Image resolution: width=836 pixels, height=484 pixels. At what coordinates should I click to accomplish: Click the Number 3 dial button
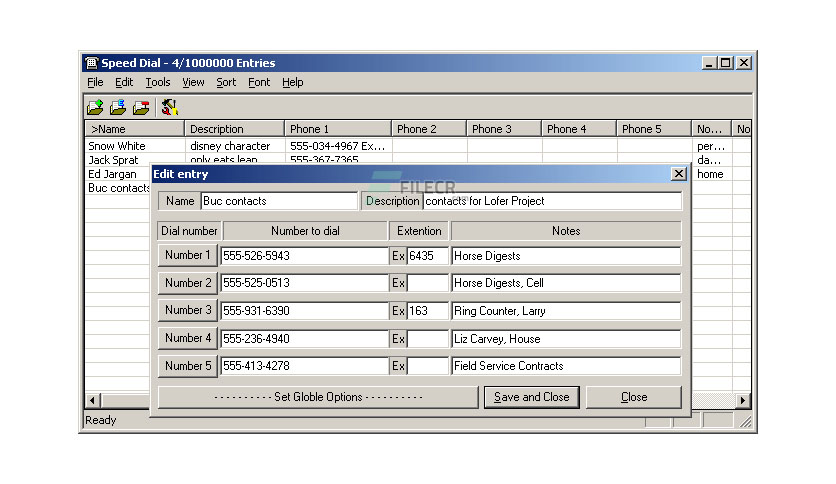(x=188, y=310)
